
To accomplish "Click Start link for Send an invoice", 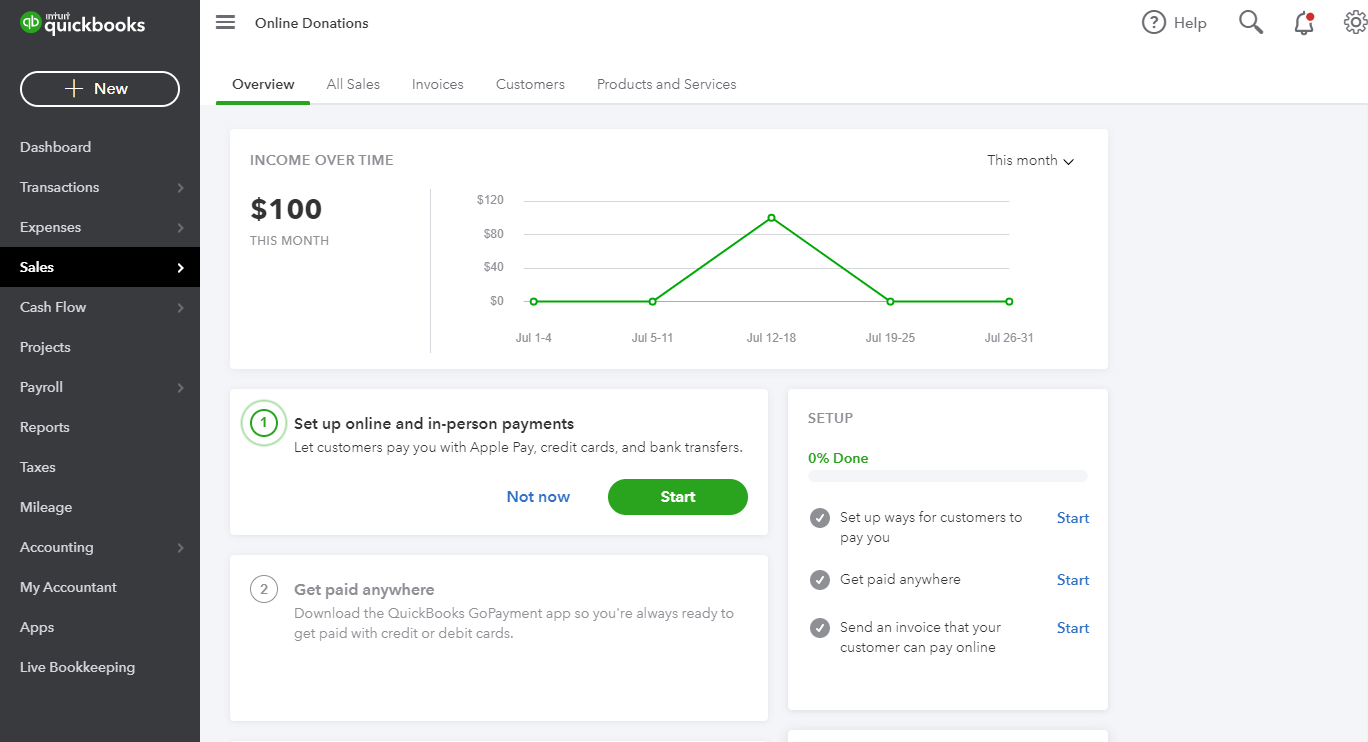I will click(x=1073, y=628).
